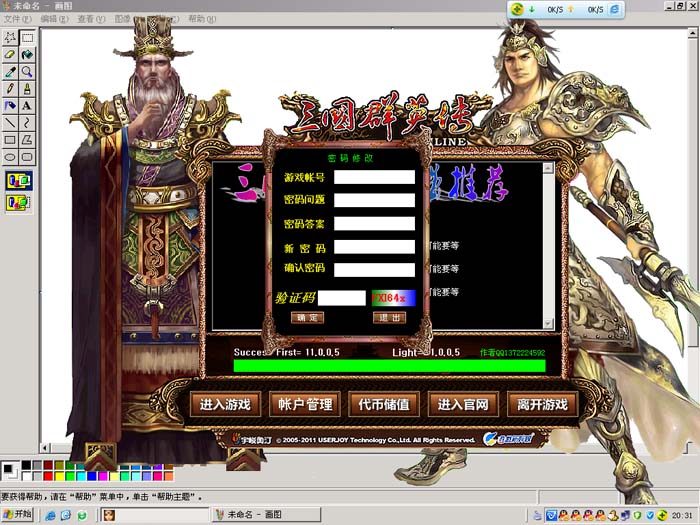Click the 帐户管理 button
The height and width of the screenshot is (525, 700).
point(305,405)
